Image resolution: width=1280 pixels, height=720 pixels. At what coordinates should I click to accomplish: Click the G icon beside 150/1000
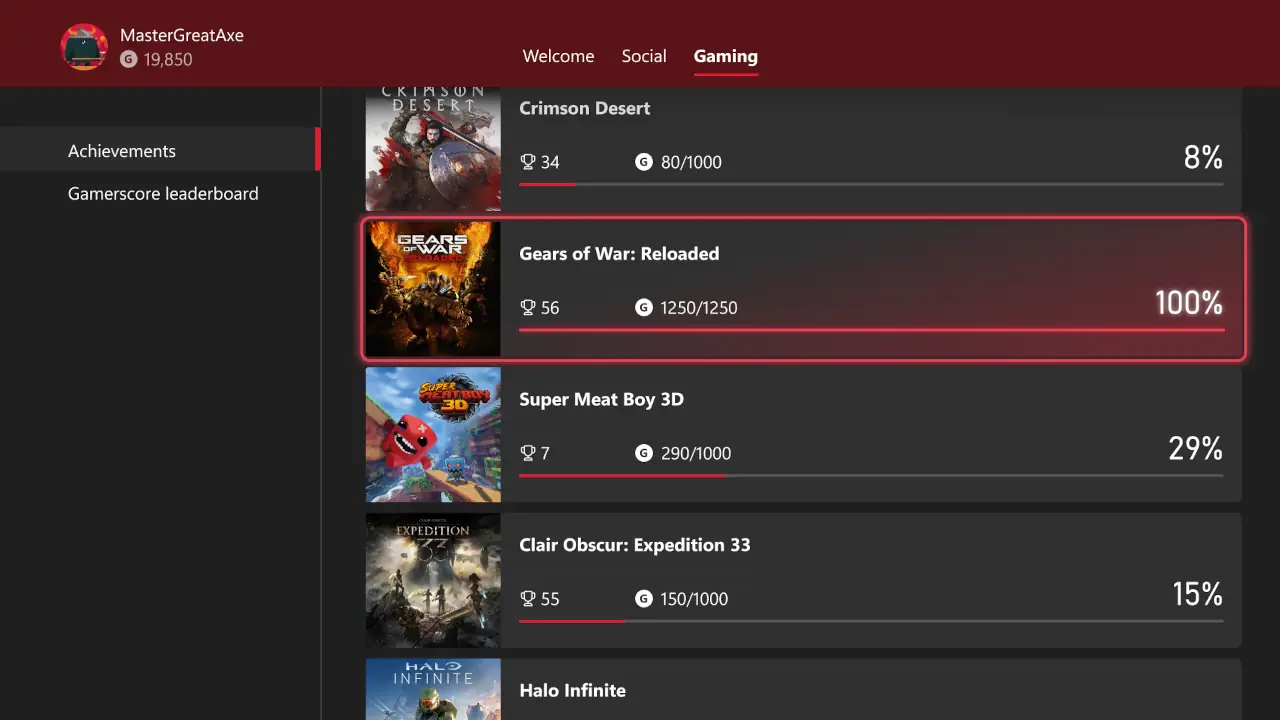click(644, 599)
